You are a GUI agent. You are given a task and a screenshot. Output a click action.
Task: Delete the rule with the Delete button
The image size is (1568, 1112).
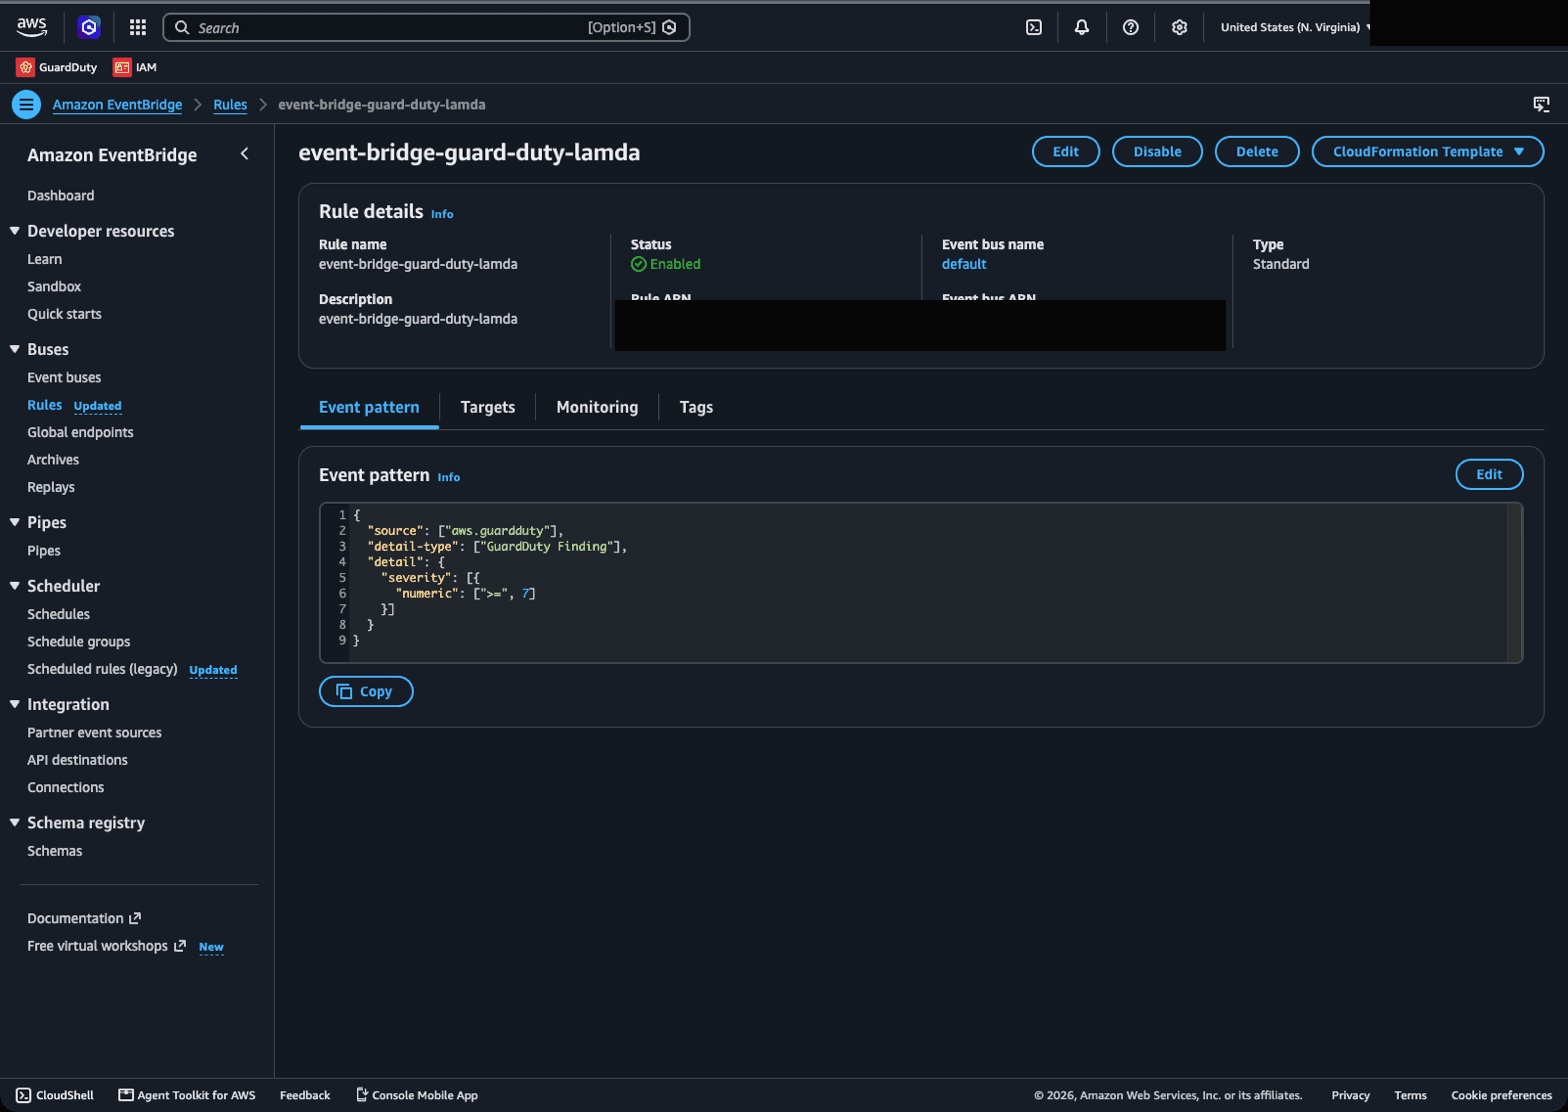[1257, 151]
